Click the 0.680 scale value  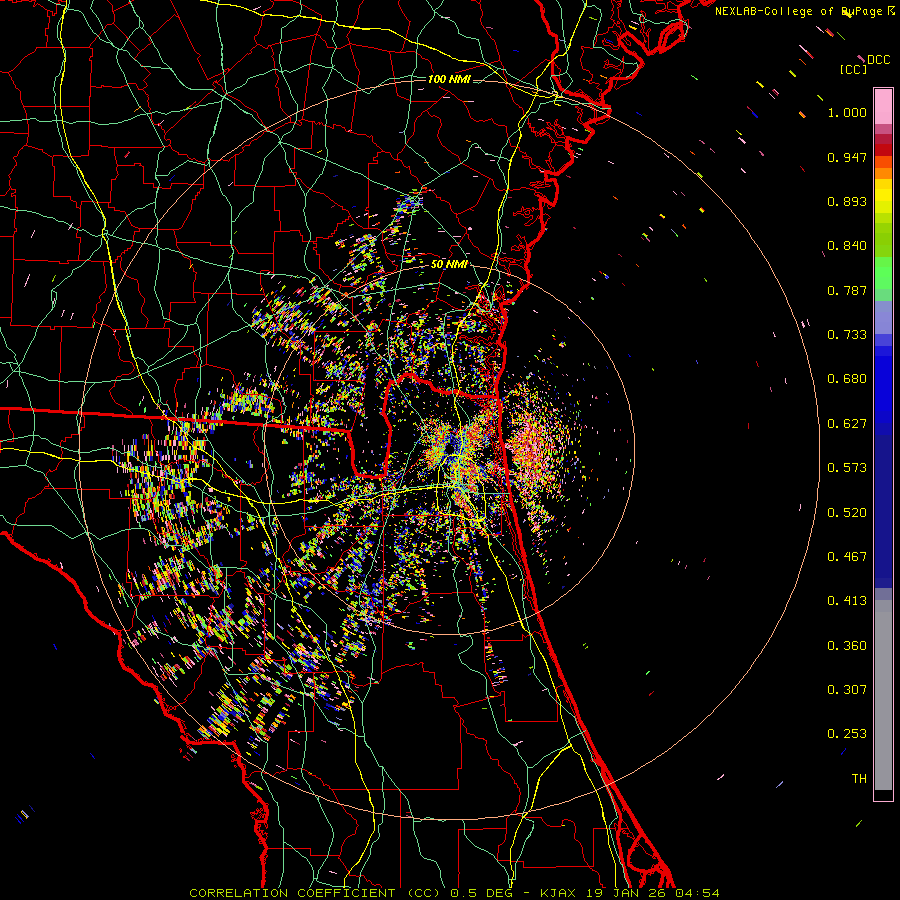pyautogui.click(x=847, y=379)
